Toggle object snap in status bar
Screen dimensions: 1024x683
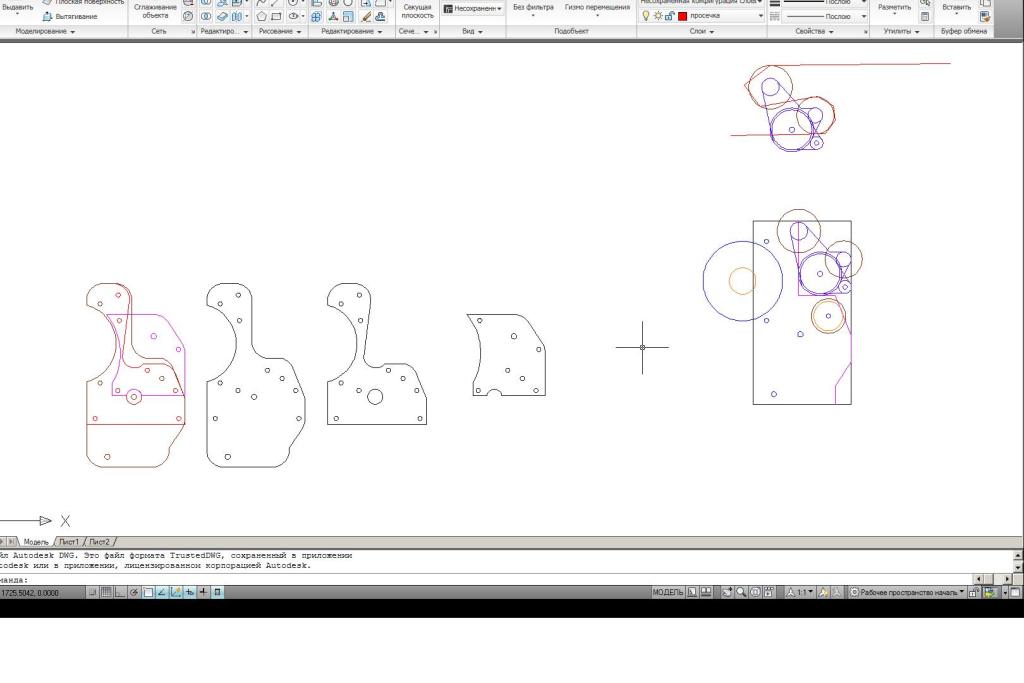pos(148,592)
